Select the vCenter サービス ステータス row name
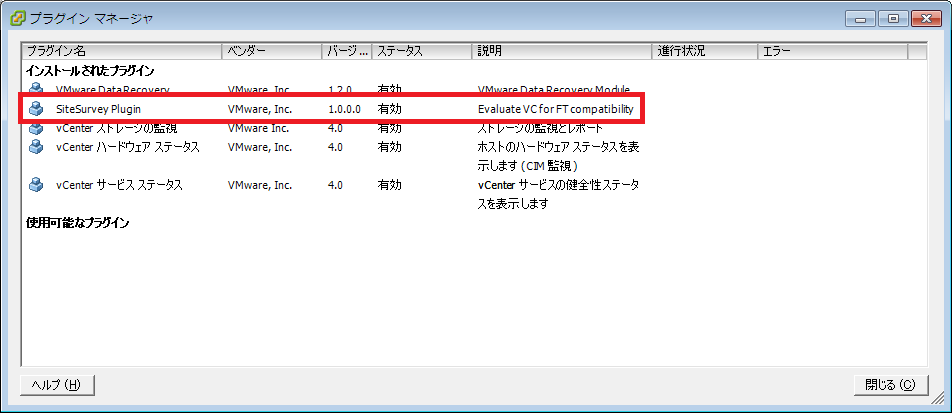 (x=119, y=185)
